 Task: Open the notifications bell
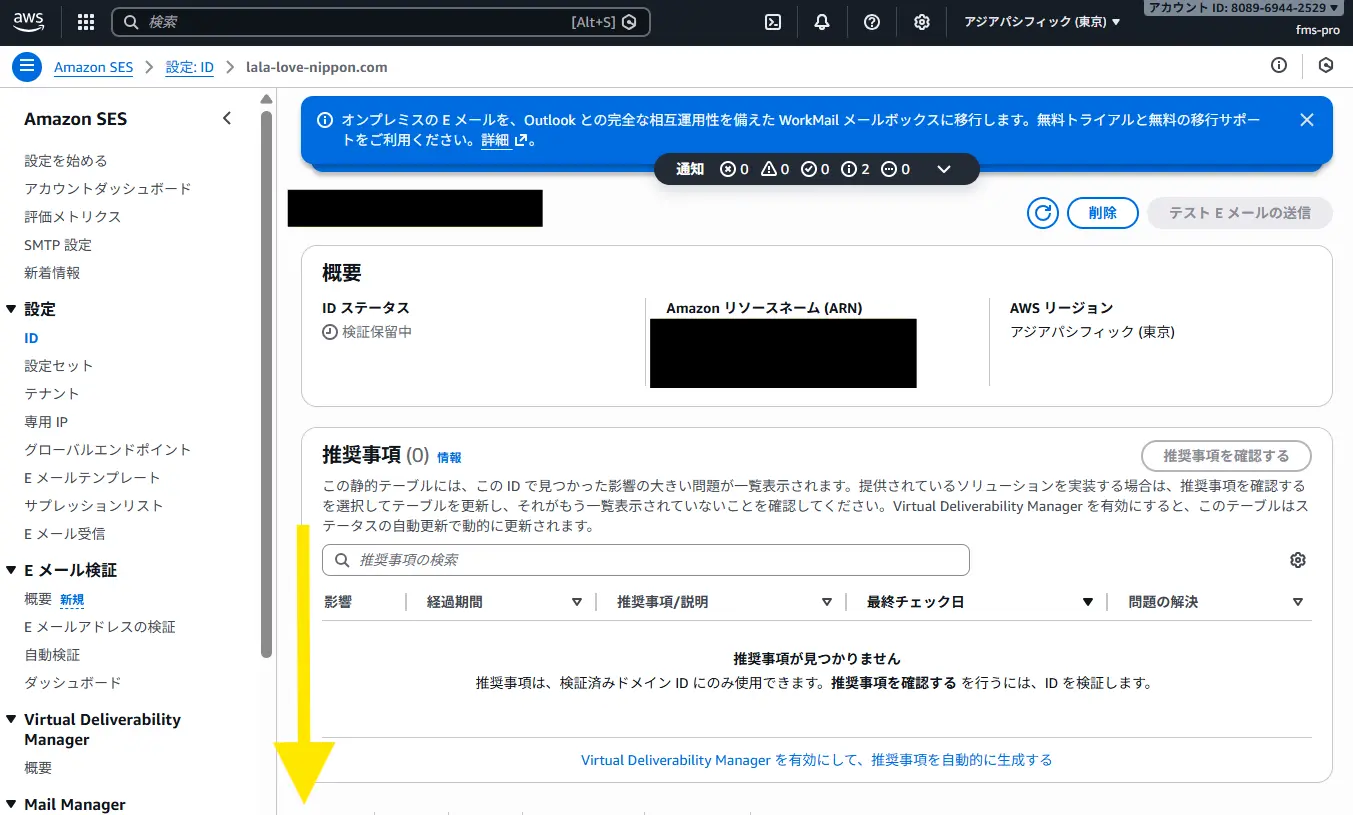click(822, 22)
